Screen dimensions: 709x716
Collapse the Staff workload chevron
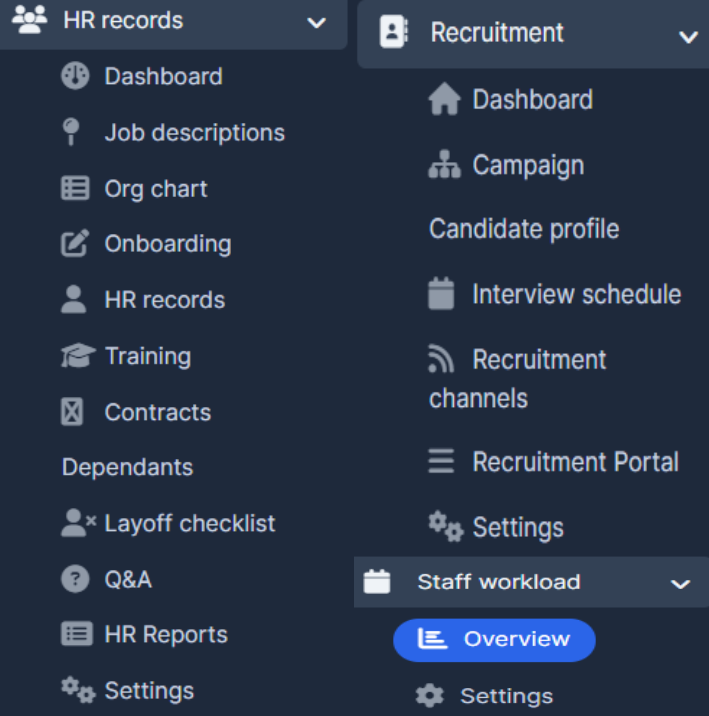tap(680, 583)
